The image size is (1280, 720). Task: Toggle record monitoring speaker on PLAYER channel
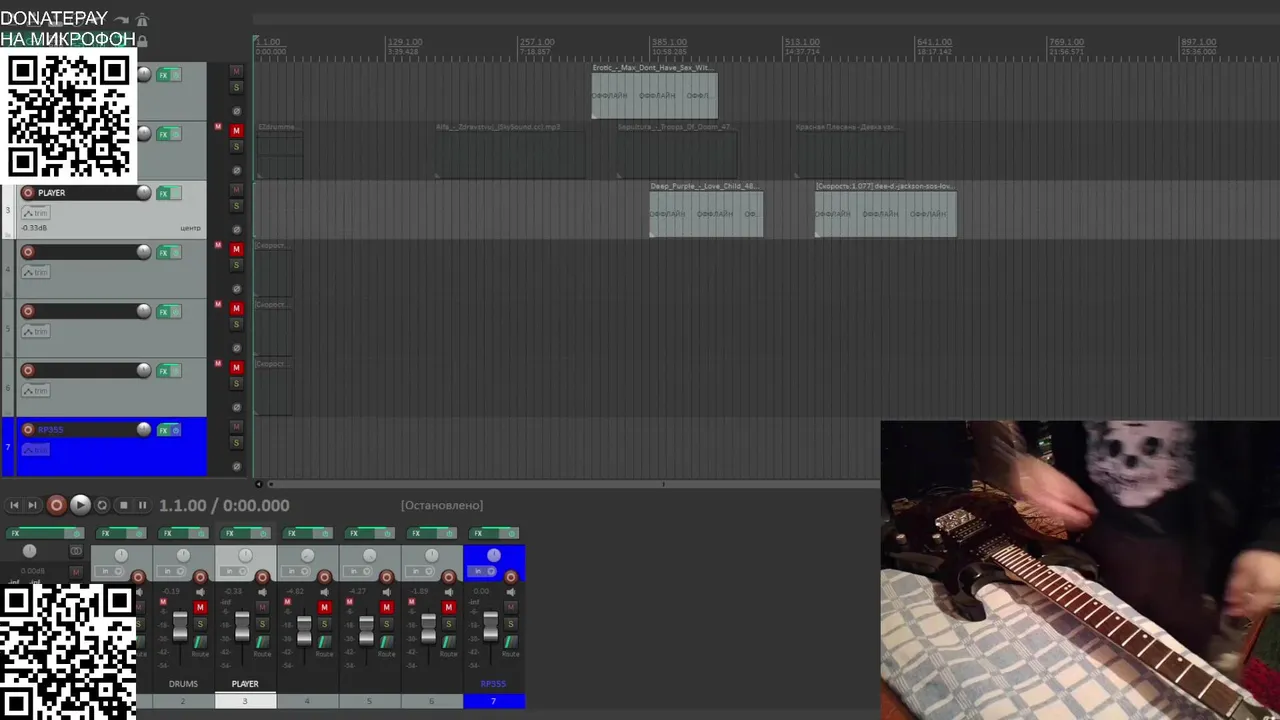click(262, 593)
